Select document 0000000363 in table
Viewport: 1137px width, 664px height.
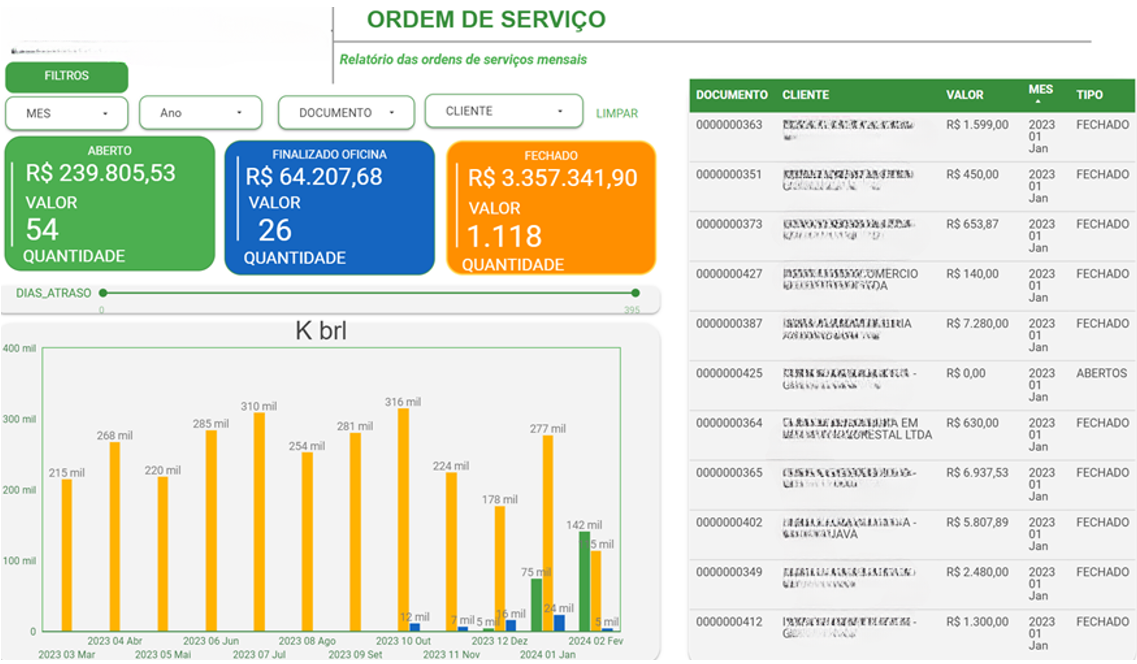tap(729, 125)
